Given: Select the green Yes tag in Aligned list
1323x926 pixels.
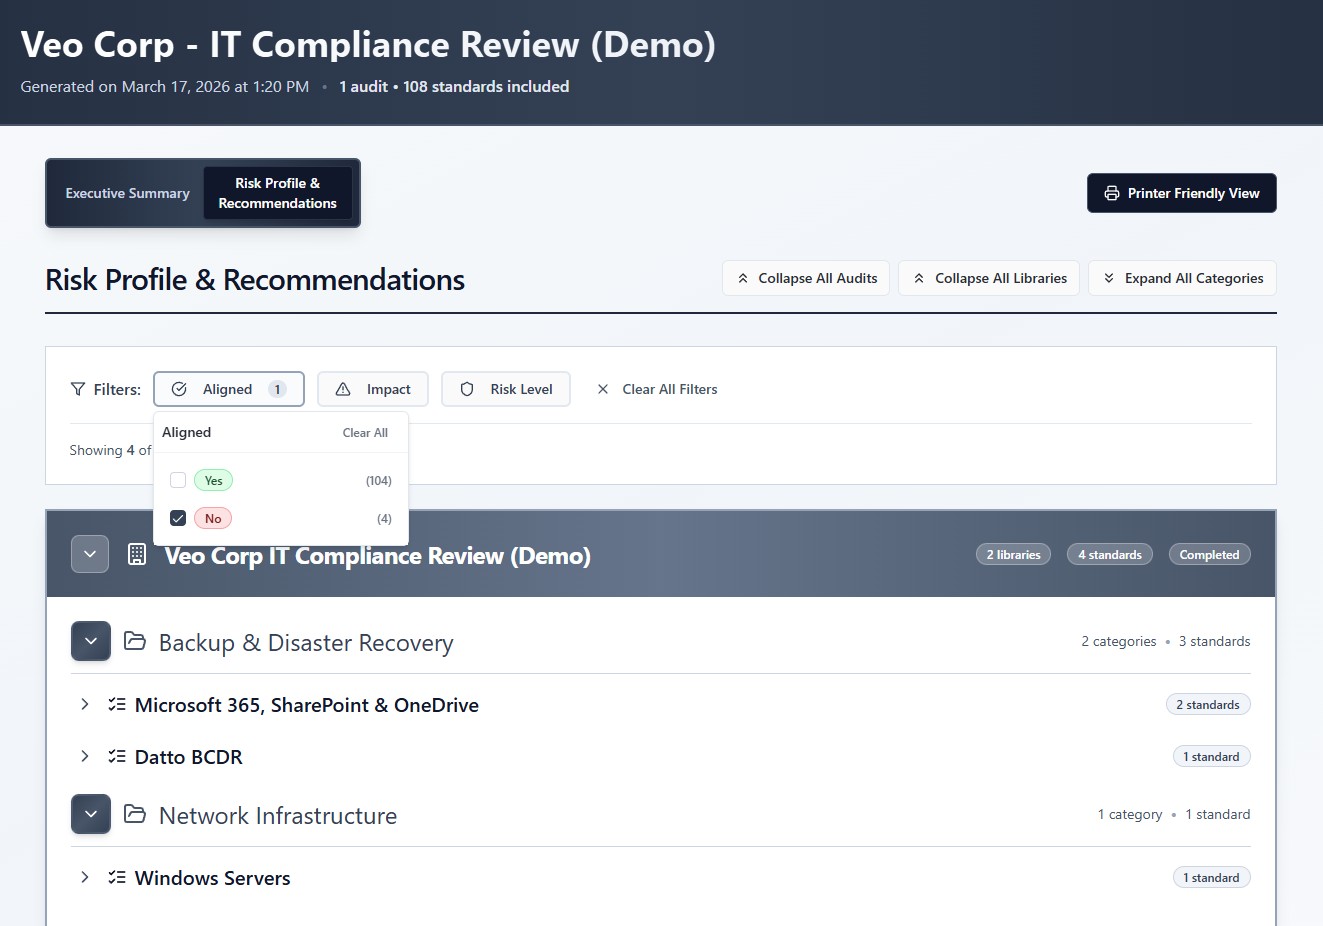Looking at the screenshot, I should coord(213,480).
